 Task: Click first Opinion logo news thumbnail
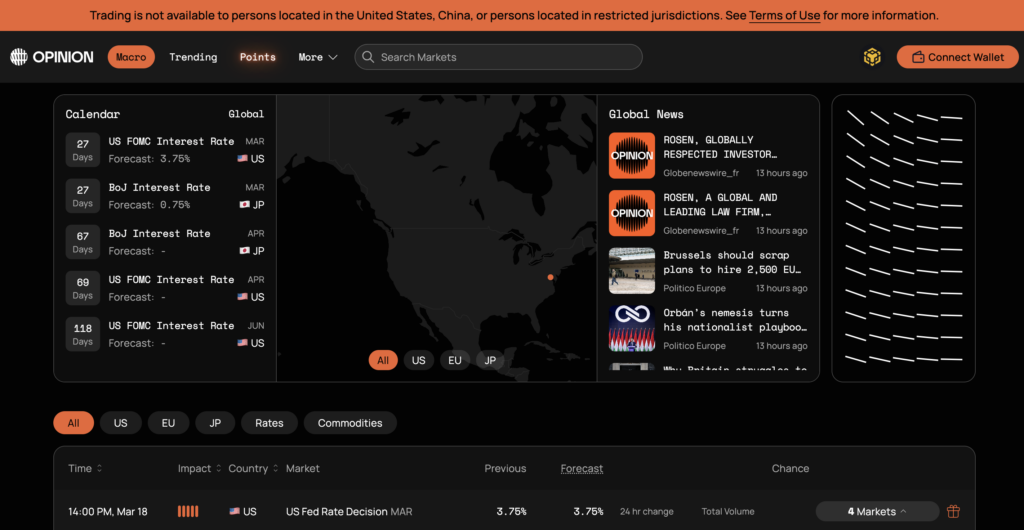pyautogui.click(x=632, y=156)
